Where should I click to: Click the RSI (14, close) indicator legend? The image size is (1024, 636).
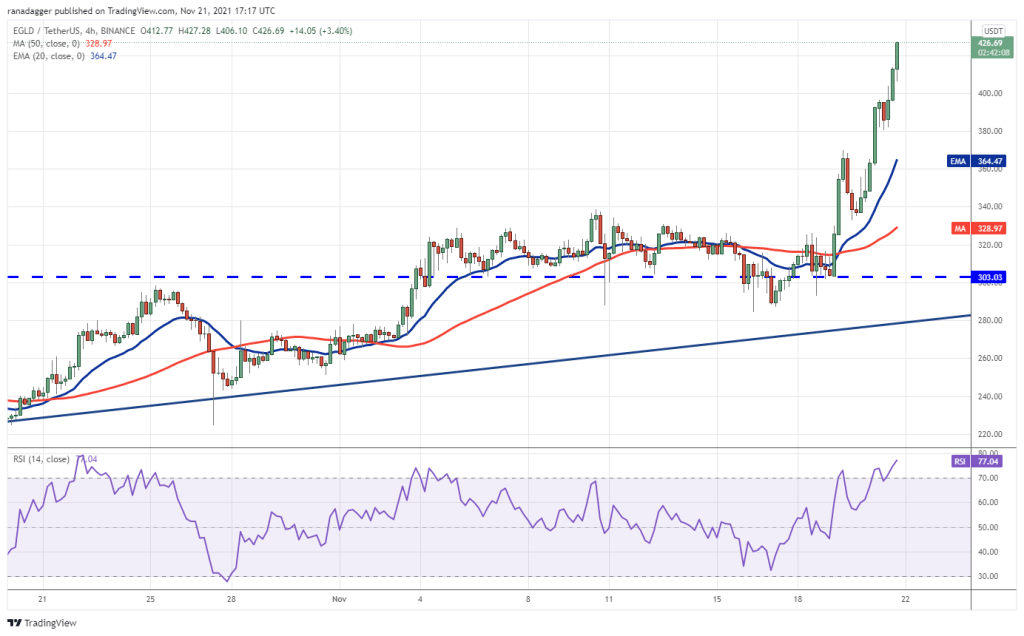pos(40,459)
